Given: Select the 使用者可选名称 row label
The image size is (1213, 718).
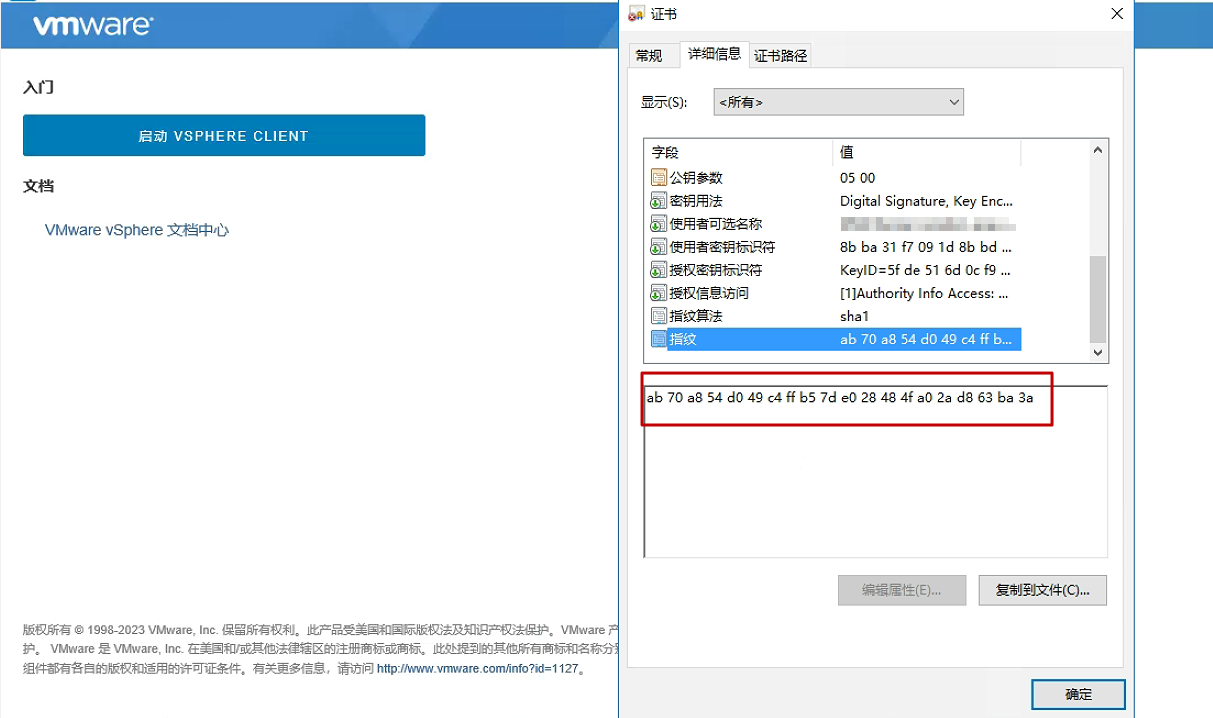Looking at the screenshot, I should (716, 224).
